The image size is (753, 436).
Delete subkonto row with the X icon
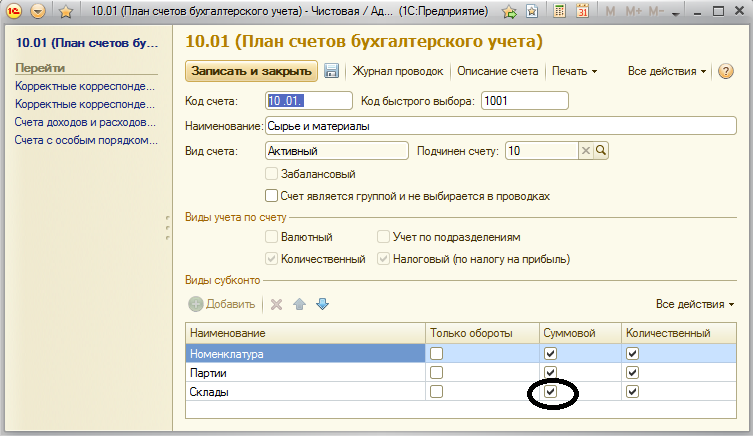276,304
